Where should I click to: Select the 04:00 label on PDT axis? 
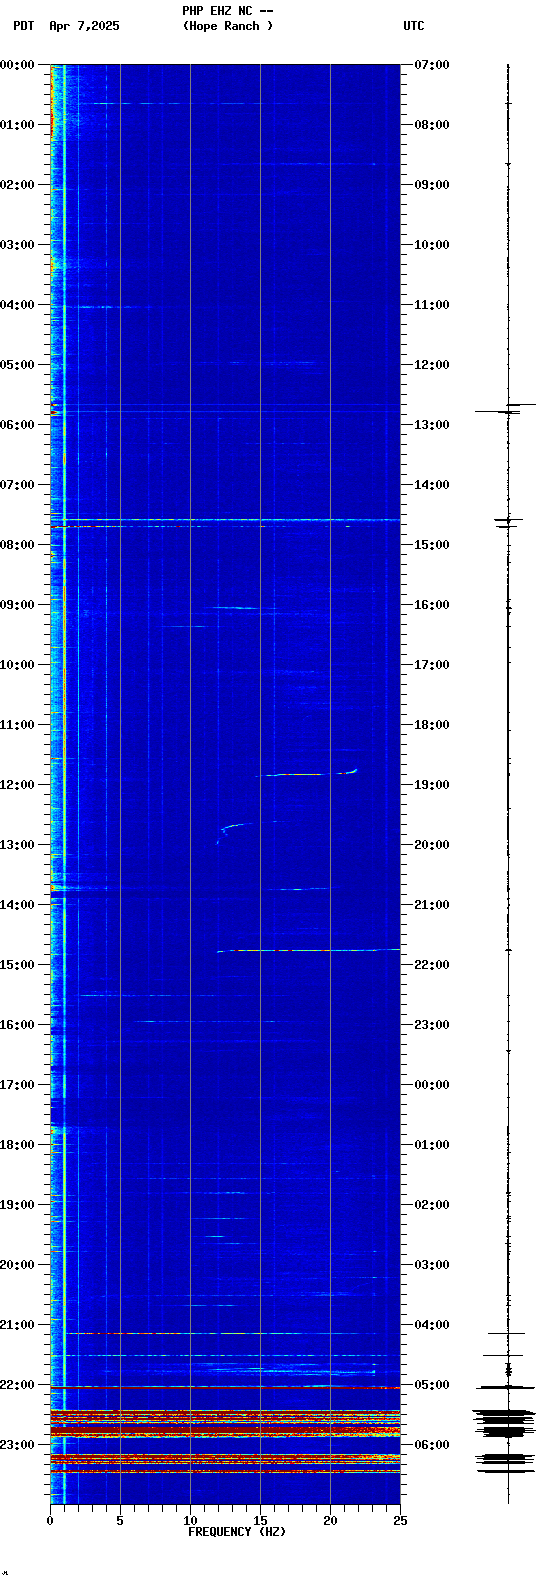[17, 305]
